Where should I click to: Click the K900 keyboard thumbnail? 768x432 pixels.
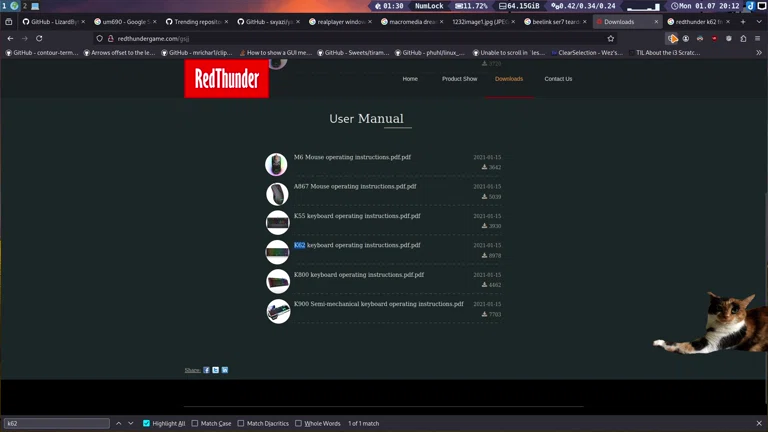click(278, 311)
